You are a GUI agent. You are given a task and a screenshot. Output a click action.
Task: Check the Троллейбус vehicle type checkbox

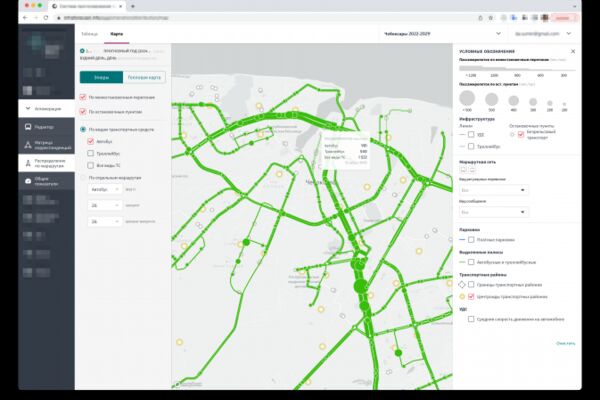tap(90, 153)
